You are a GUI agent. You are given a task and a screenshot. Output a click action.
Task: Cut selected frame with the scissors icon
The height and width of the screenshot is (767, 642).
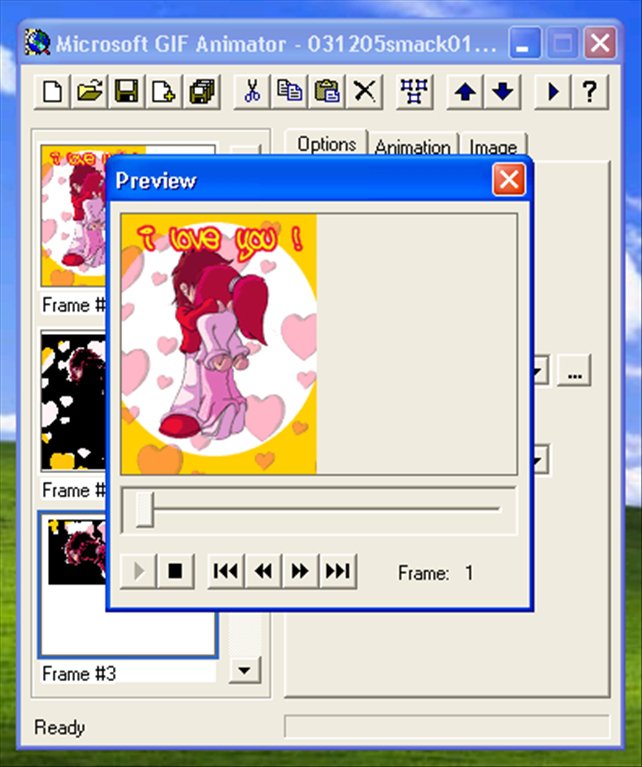pyautogui.click(x=252, y=91)
